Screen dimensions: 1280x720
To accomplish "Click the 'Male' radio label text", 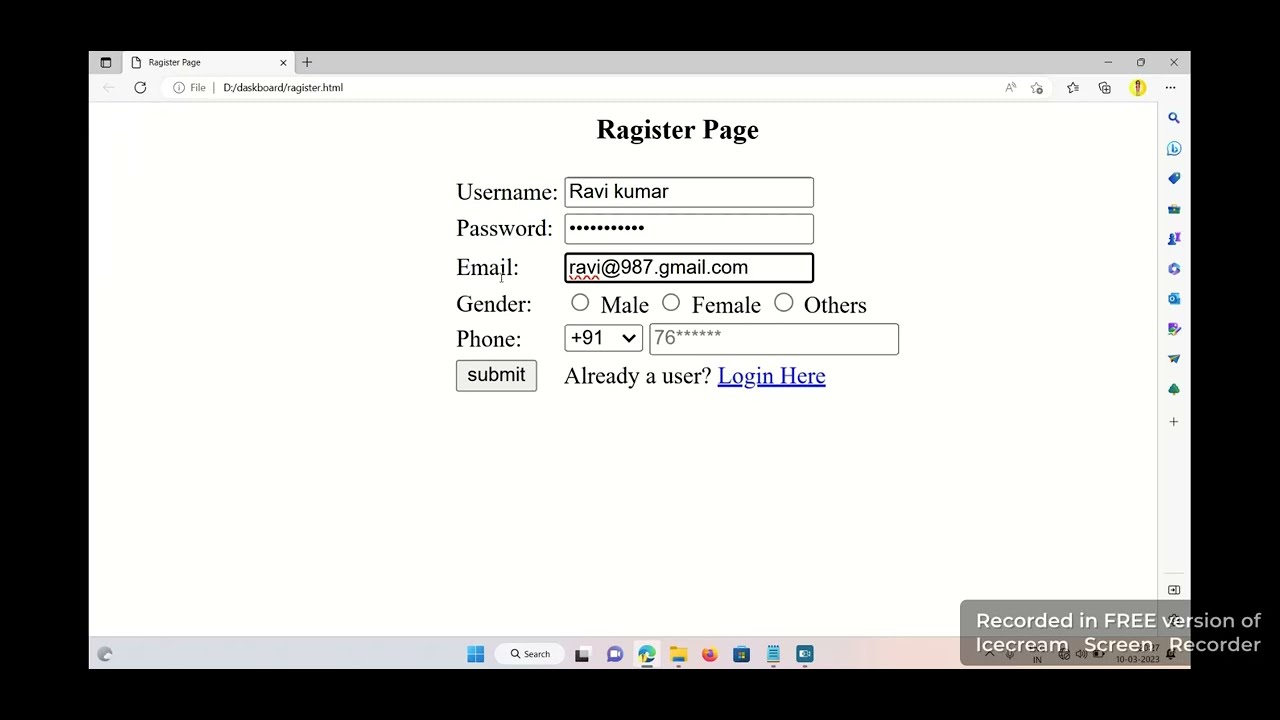I will pyautogui.click(x=624, y=305).
